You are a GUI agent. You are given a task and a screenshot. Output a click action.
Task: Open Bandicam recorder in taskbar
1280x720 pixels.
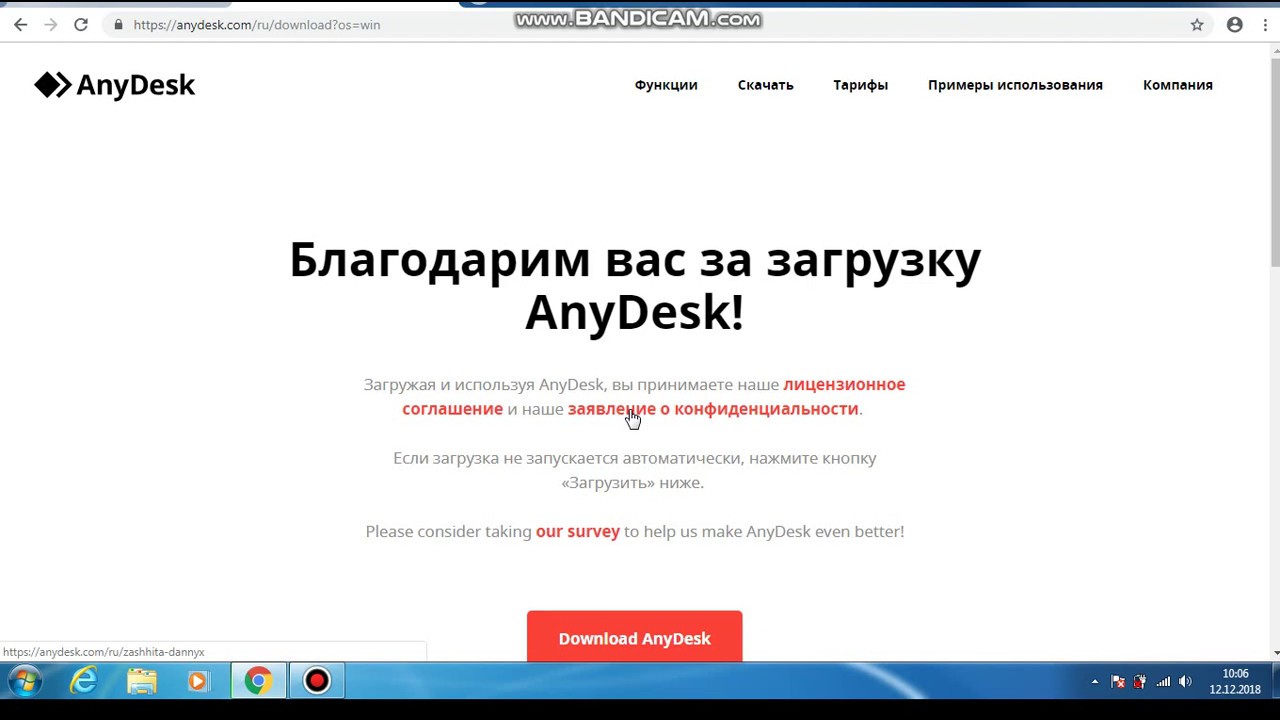coord(316,681)
